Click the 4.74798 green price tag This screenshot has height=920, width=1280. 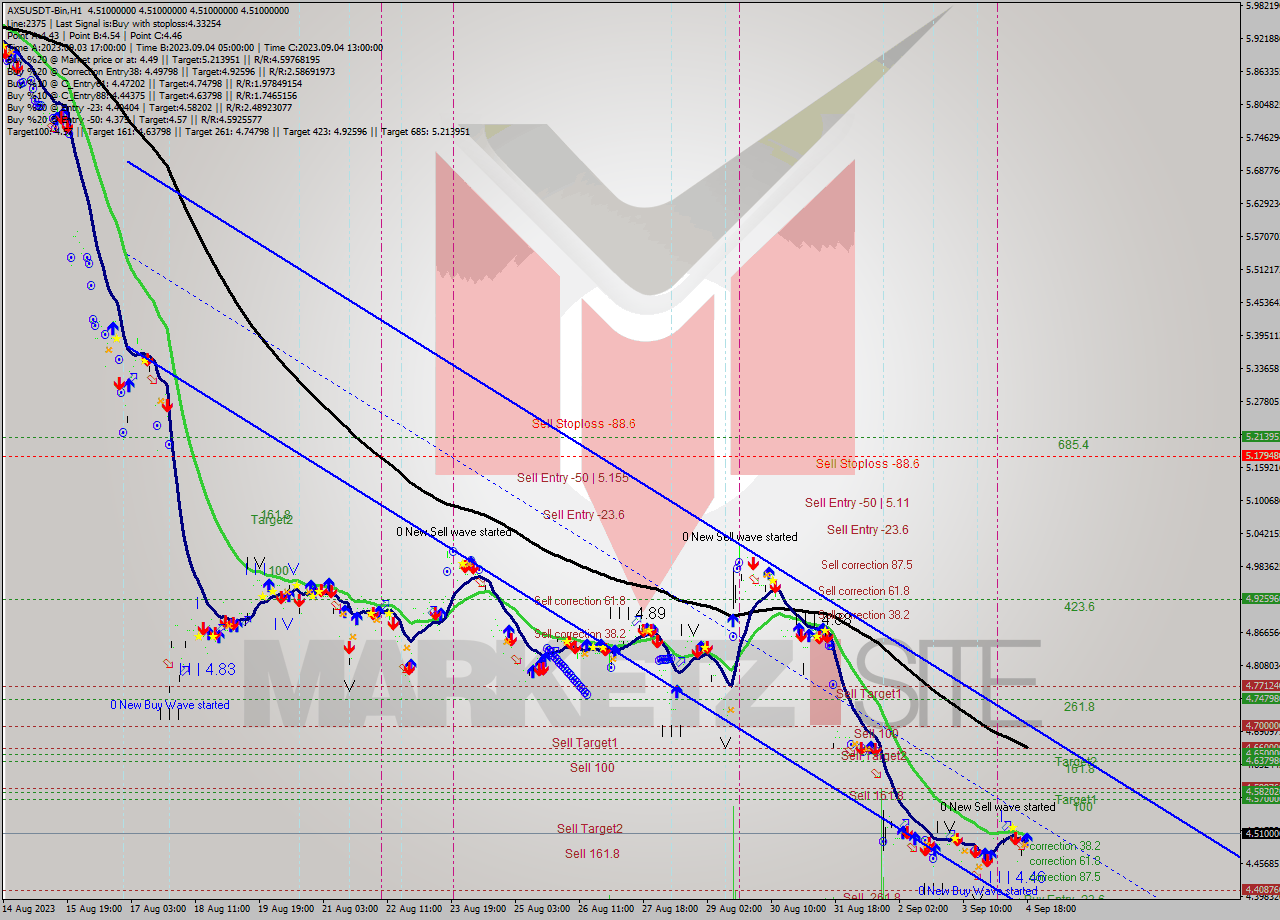pyautogui.click(x=1260, y=699)
